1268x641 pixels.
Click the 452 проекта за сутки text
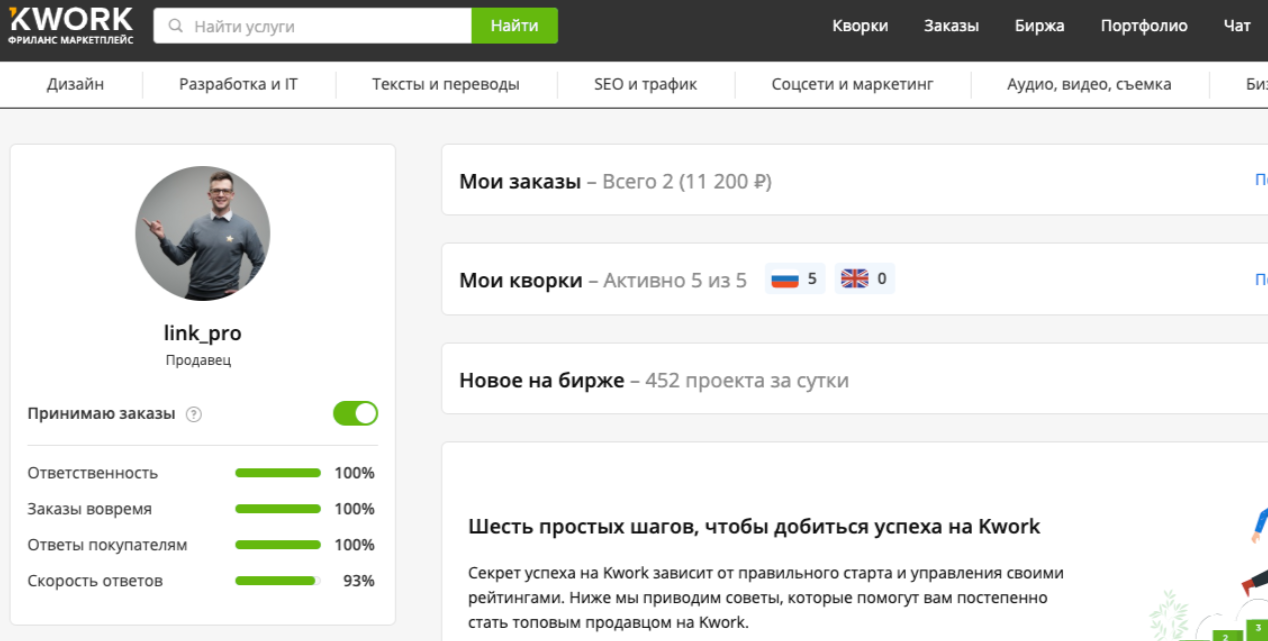point(747,380)
